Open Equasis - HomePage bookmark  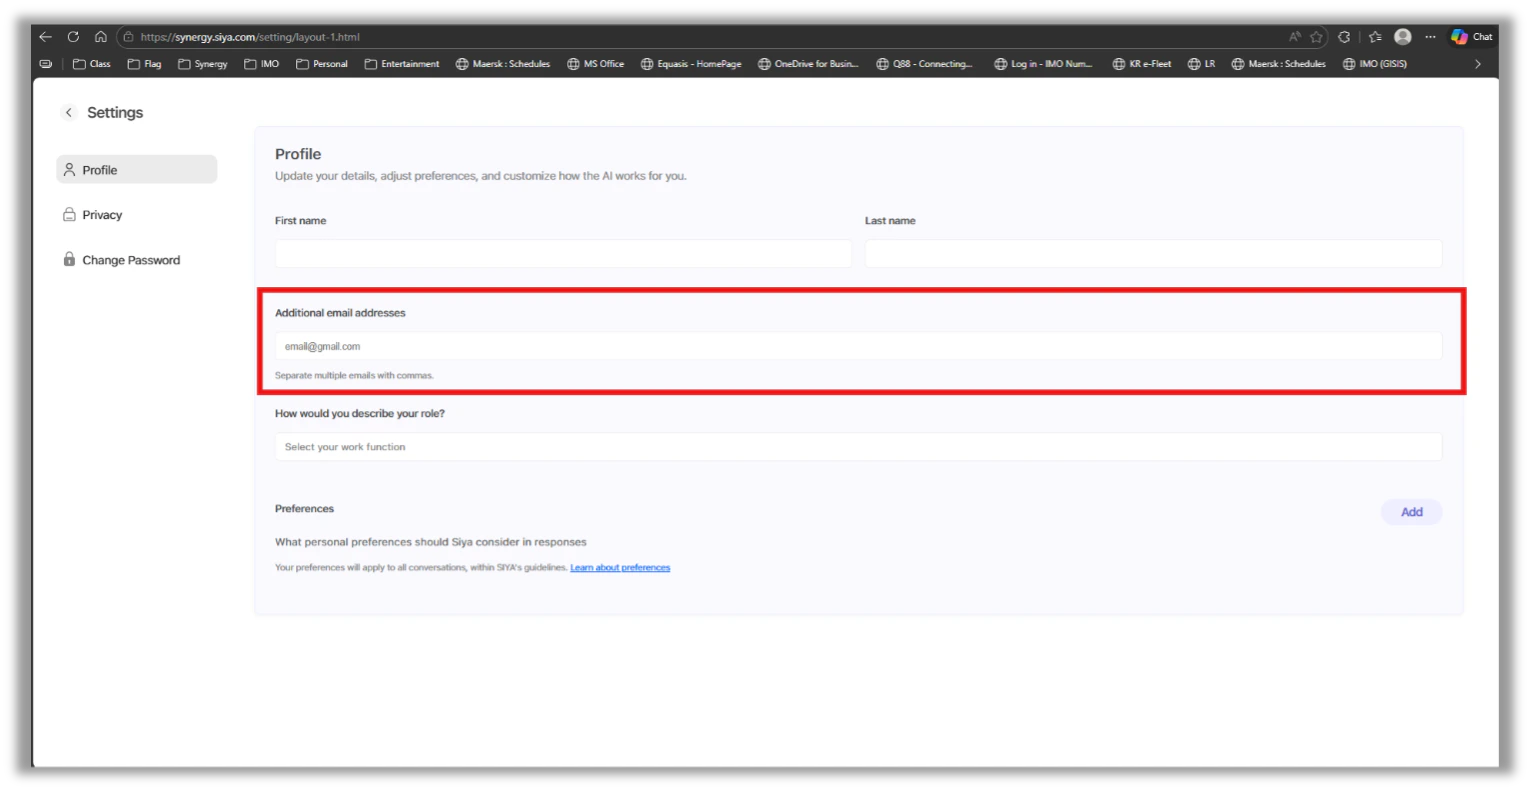692,64
